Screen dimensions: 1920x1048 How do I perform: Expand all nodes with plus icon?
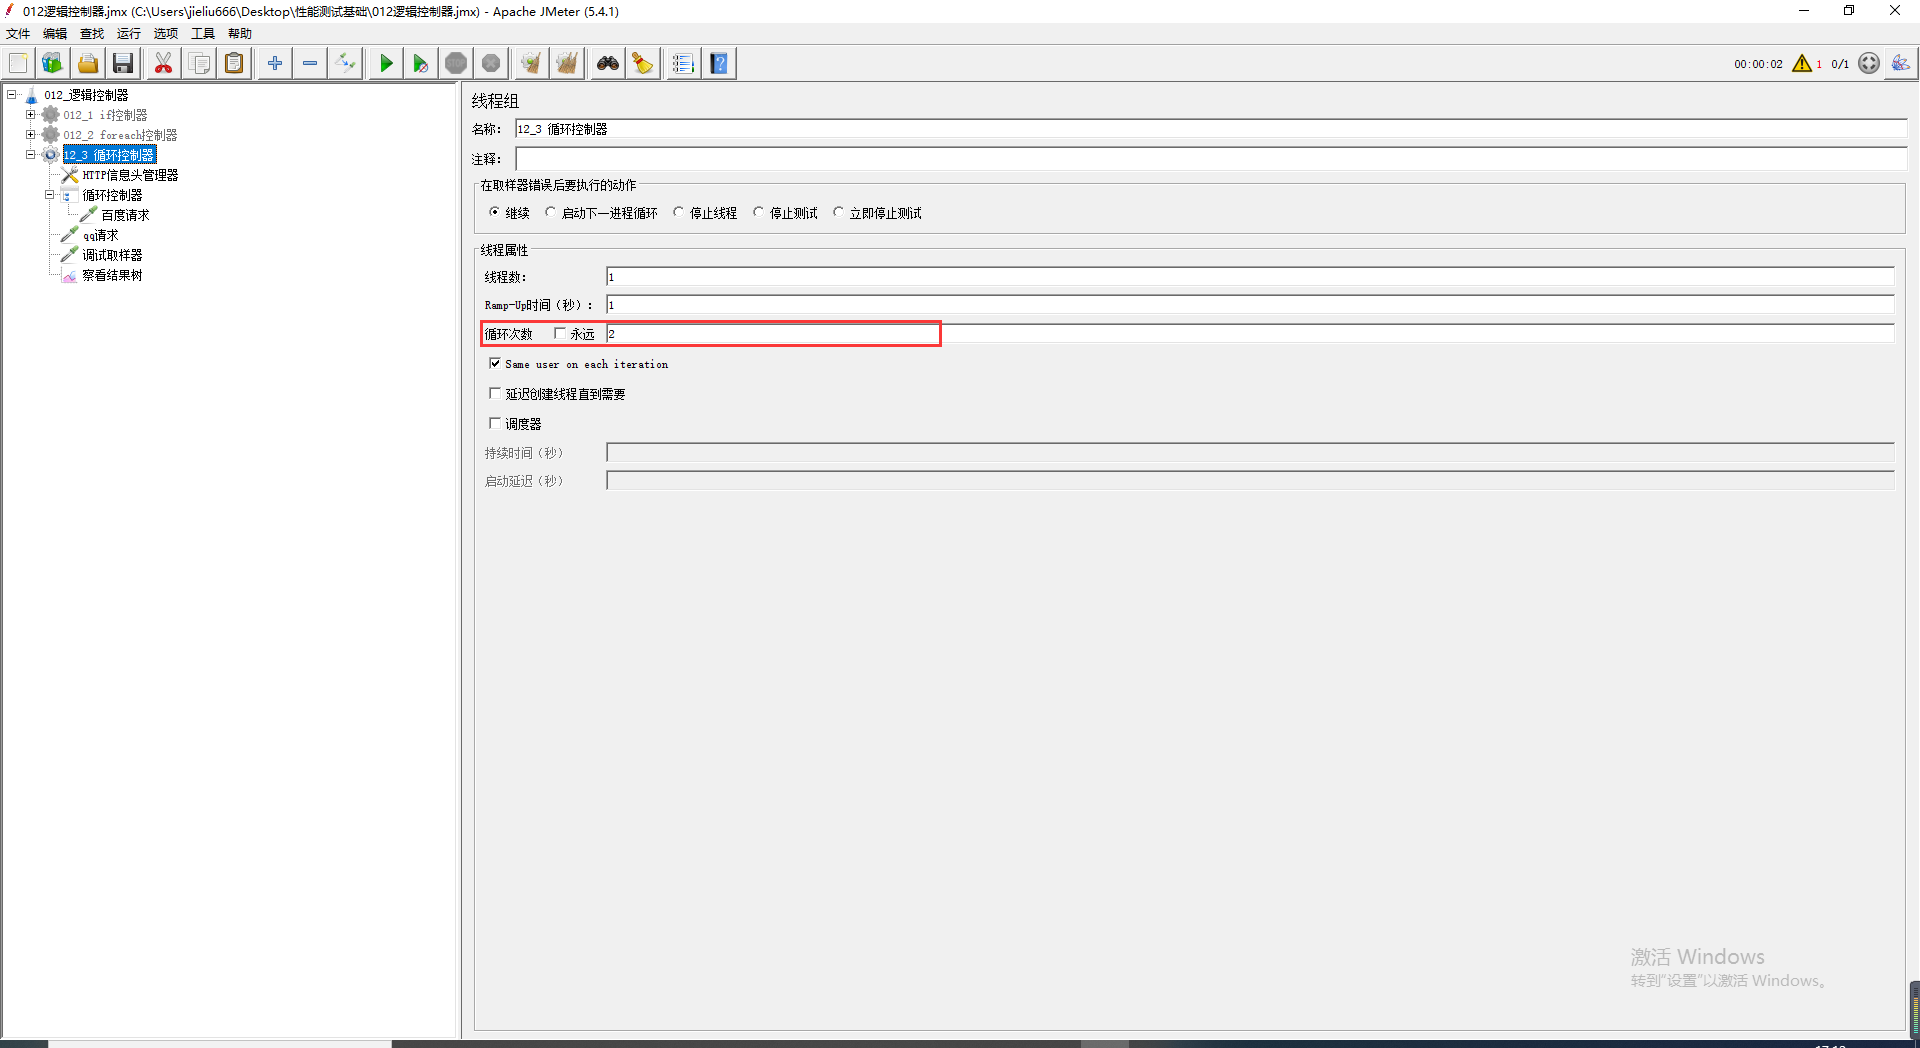(x=275, y=63)
